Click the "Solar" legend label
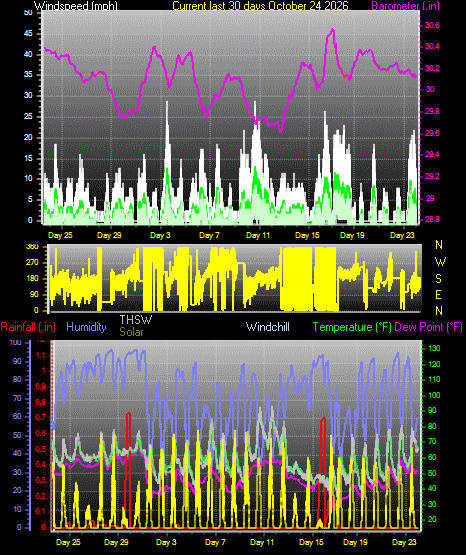The image size is (466, 555). (x=131, y=332)
